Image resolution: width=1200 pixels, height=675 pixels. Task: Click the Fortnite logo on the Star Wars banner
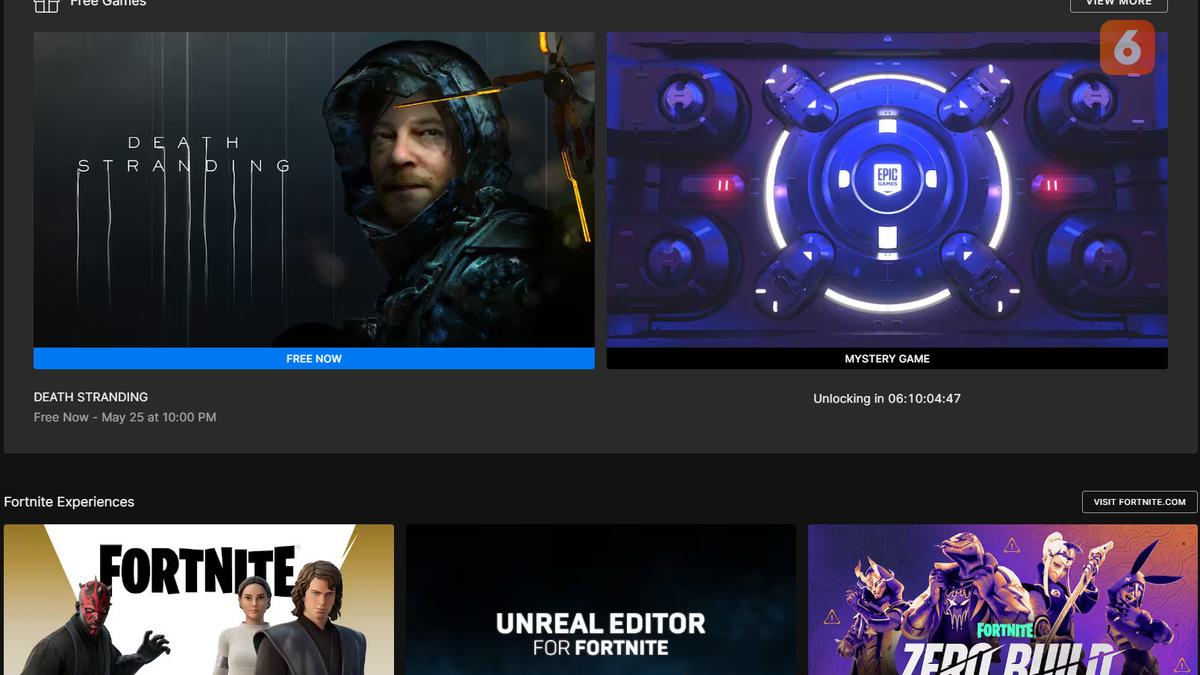pos(197,562)
